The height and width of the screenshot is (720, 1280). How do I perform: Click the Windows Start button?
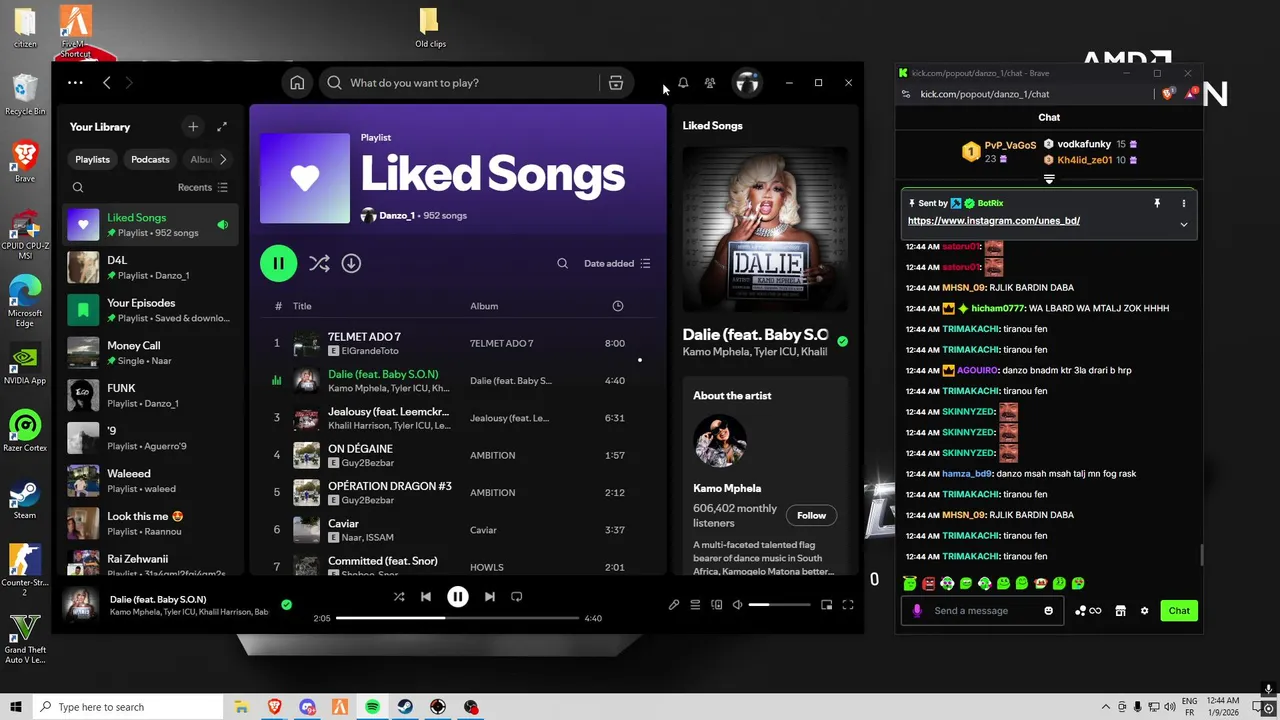click(x=16, y=707)
